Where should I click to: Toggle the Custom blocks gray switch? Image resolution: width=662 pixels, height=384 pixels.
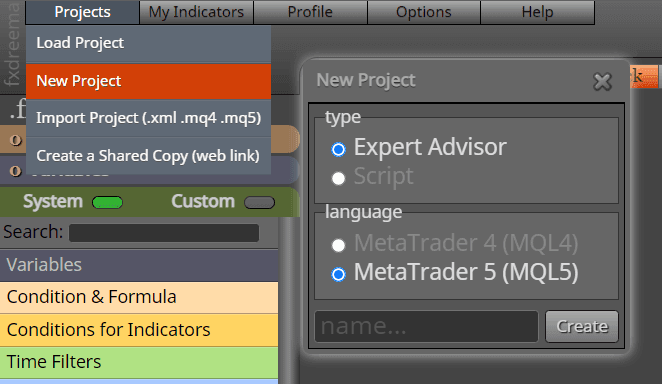259,203
